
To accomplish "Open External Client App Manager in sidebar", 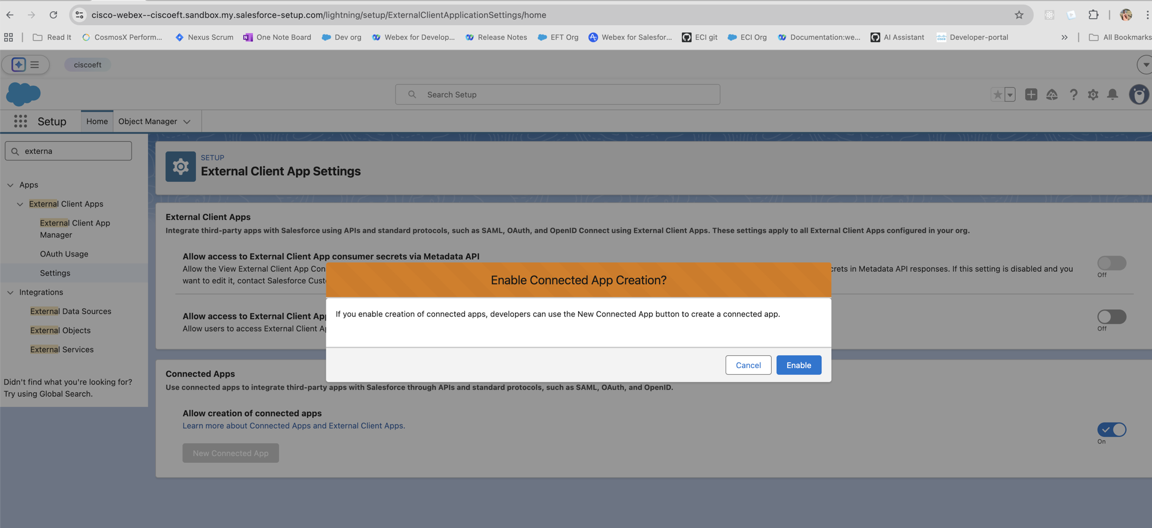I will click(x=75, y=229).
